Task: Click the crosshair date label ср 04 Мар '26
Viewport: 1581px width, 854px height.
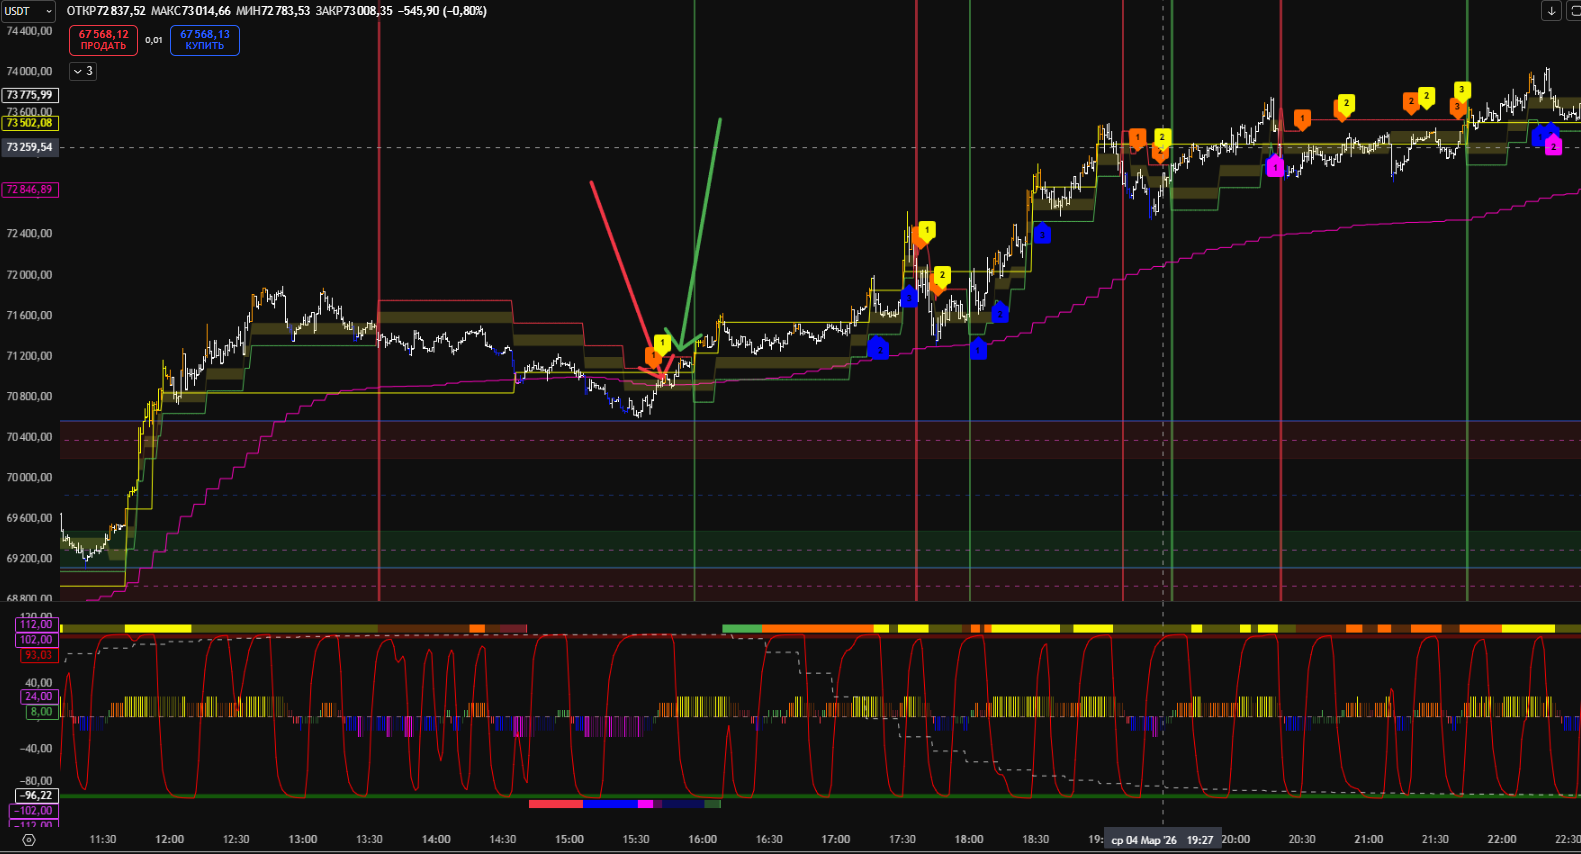Action: 1143,840
